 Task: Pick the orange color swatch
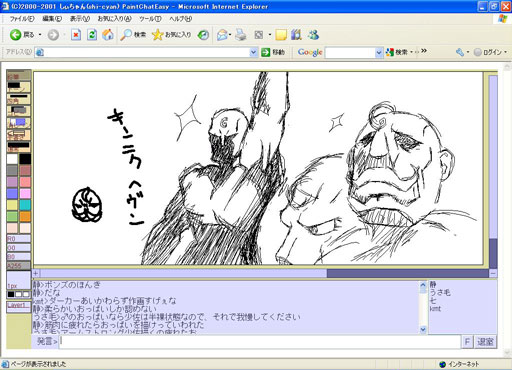[x=25, y=216]
